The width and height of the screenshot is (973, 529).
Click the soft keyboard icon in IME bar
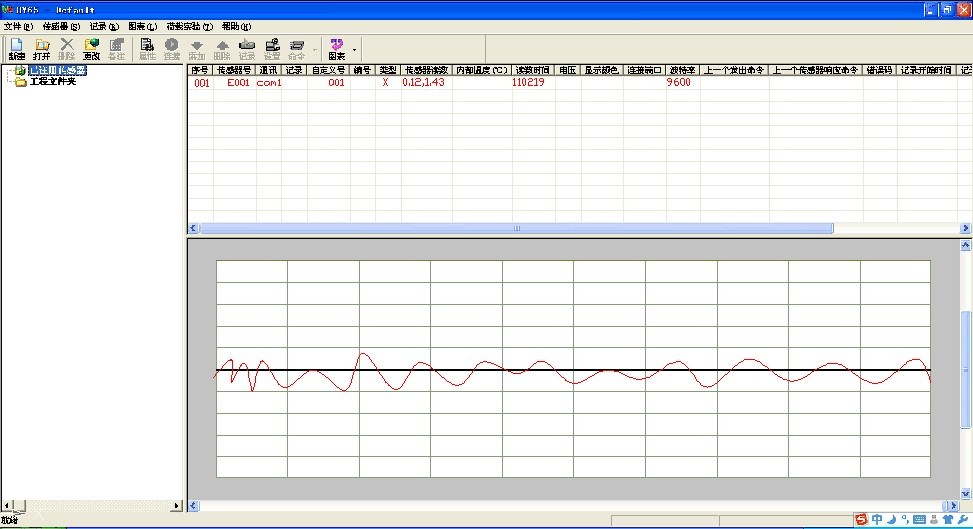coord(919,520)
